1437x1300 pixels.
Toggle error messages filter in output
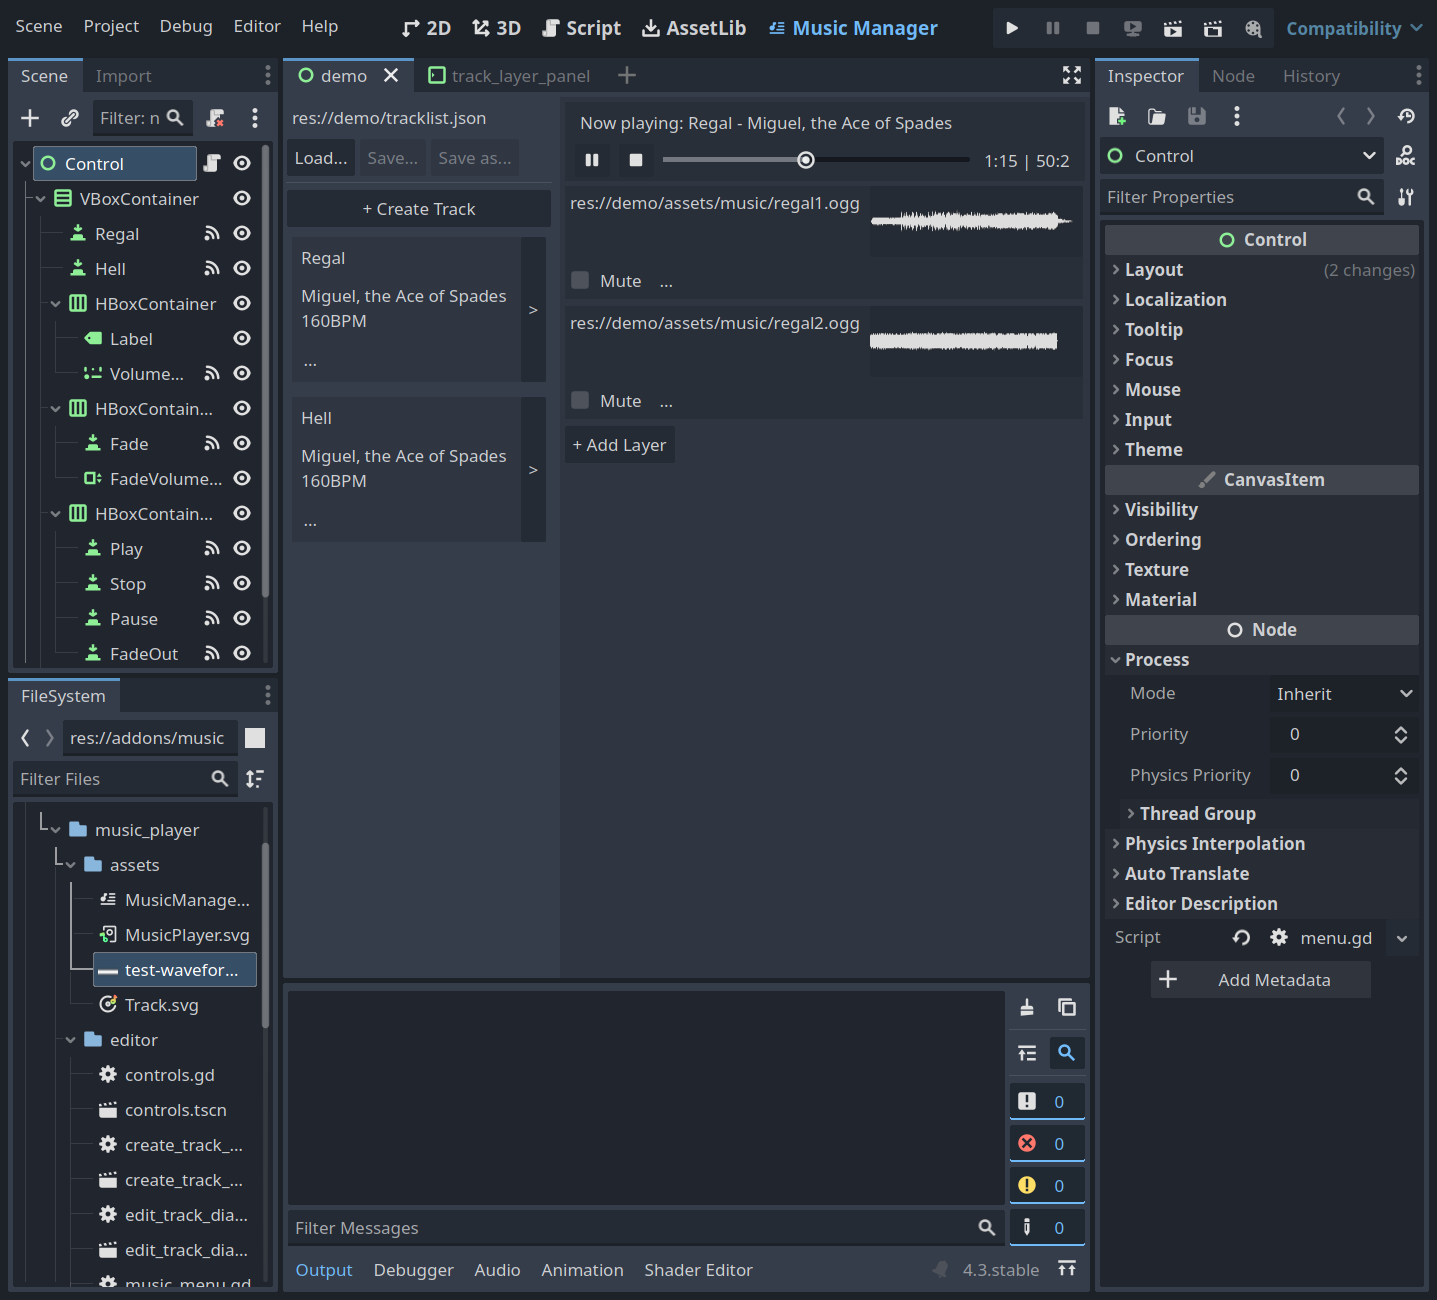[1047, 1143]
